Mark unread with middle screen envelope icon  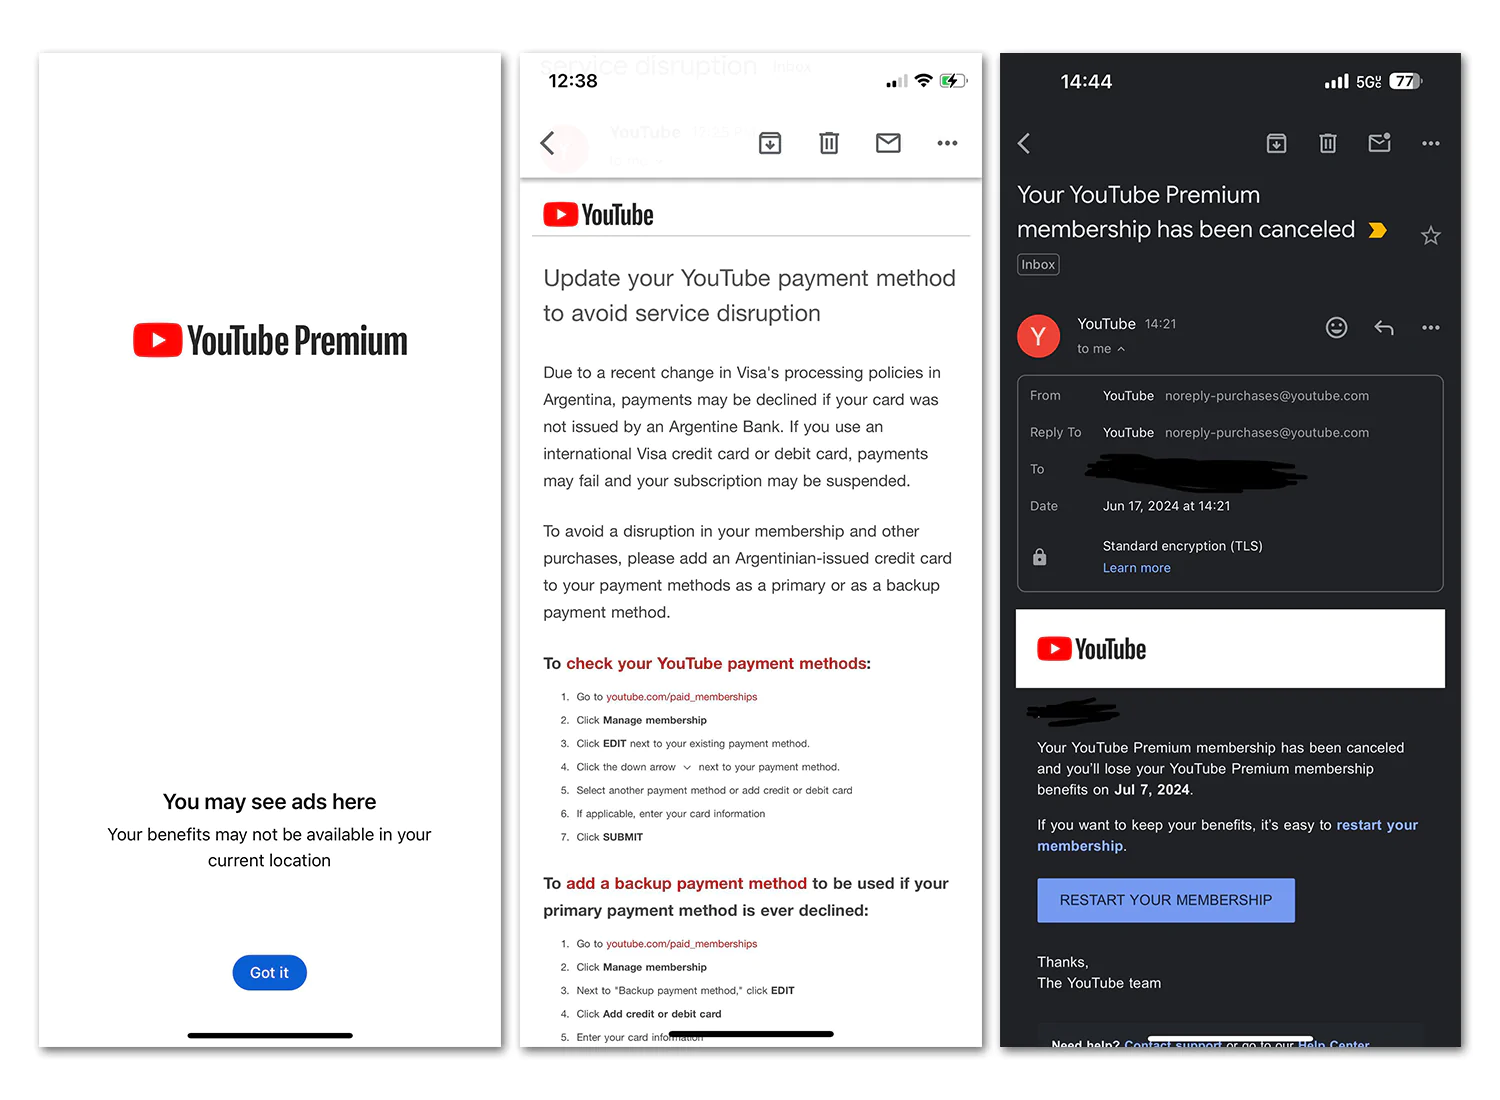pos(888,143)
